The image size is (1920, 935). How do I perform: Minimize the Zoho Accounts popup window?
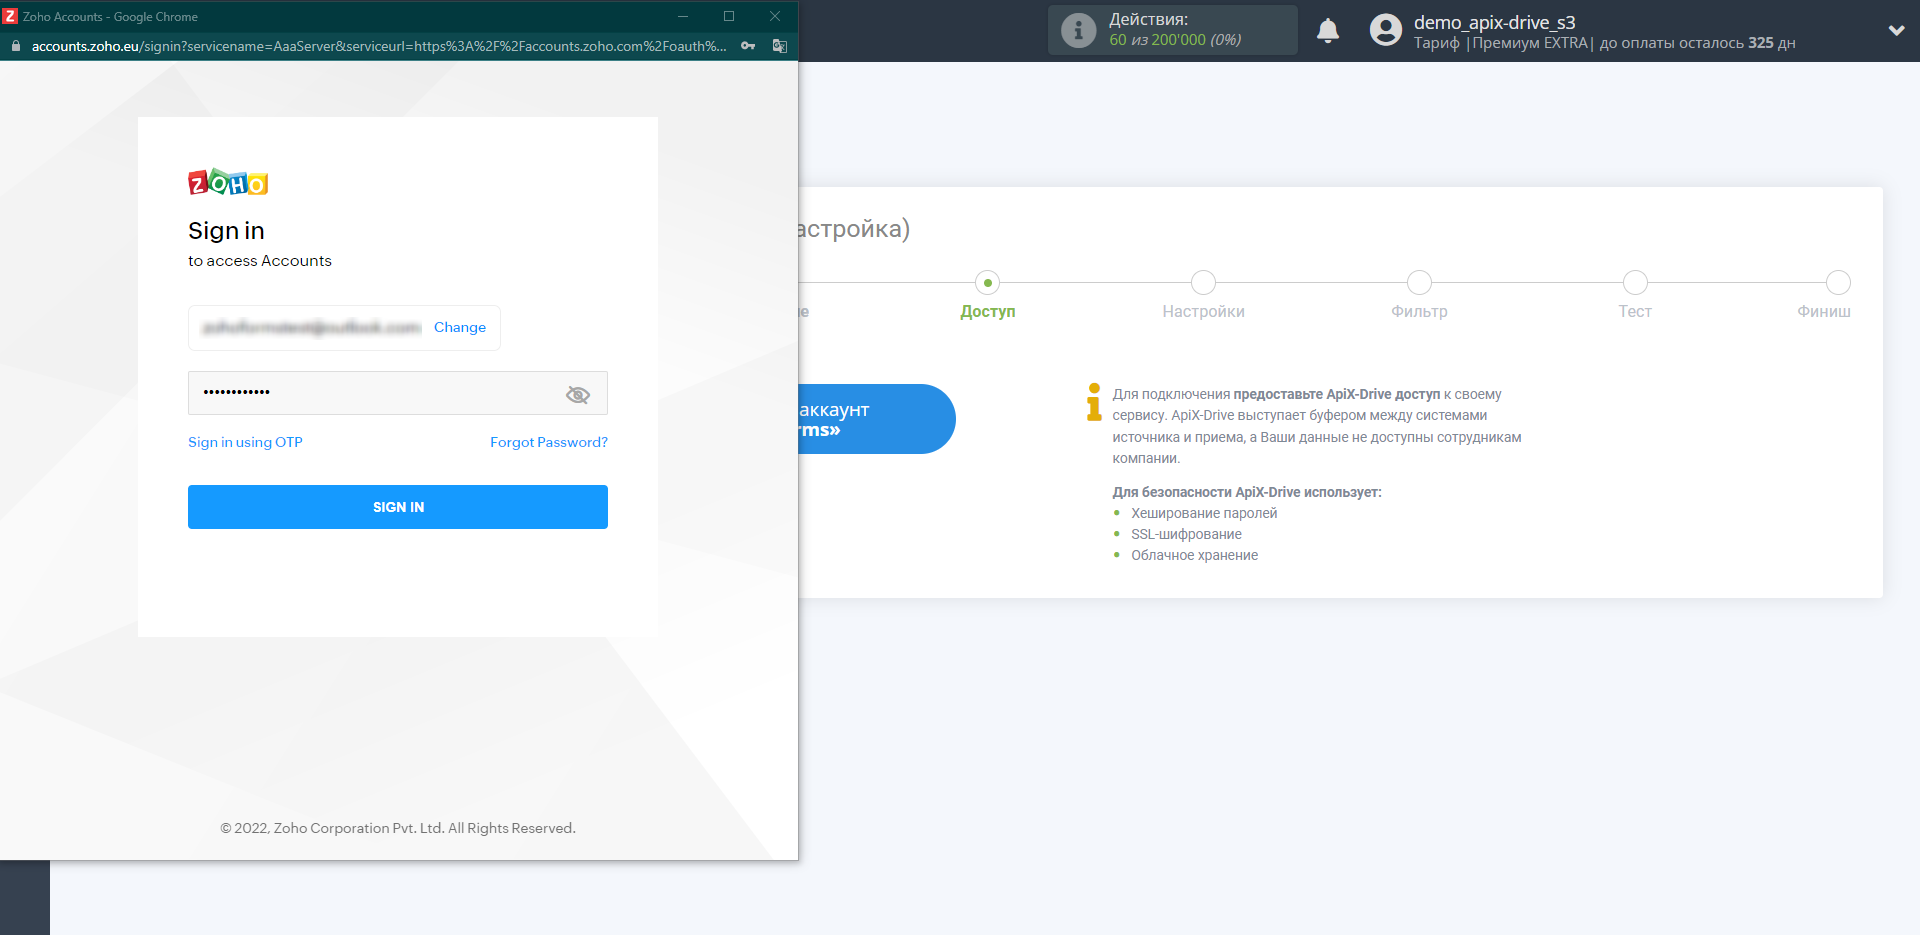(x=683, y=16)
